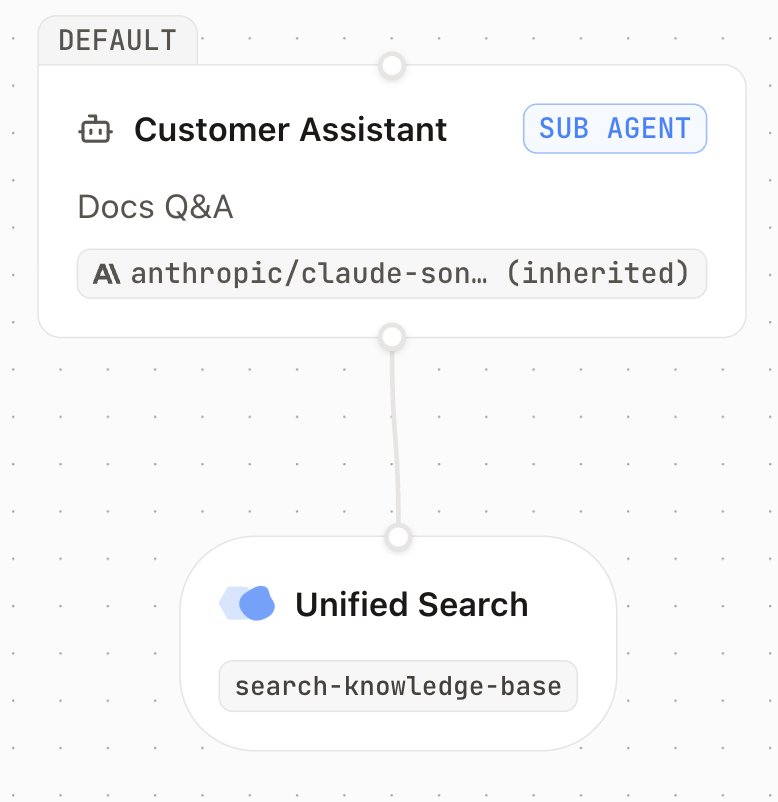Click the search-knowledge-base tool chip

[398, 686]
